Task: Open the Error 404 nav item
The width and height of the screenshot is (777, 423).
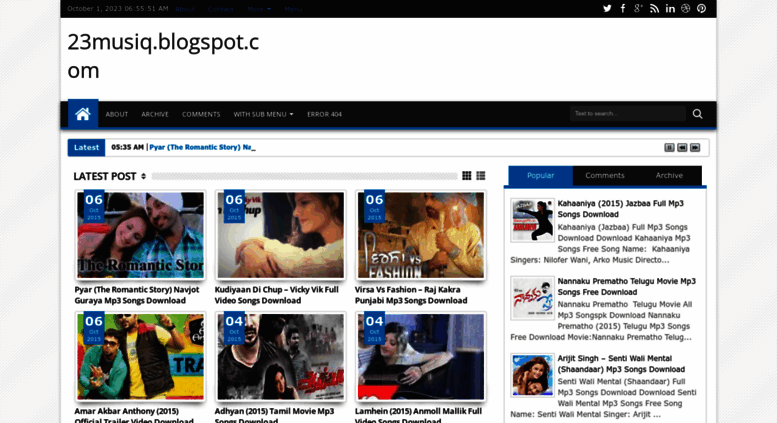Action: point(324,114)
